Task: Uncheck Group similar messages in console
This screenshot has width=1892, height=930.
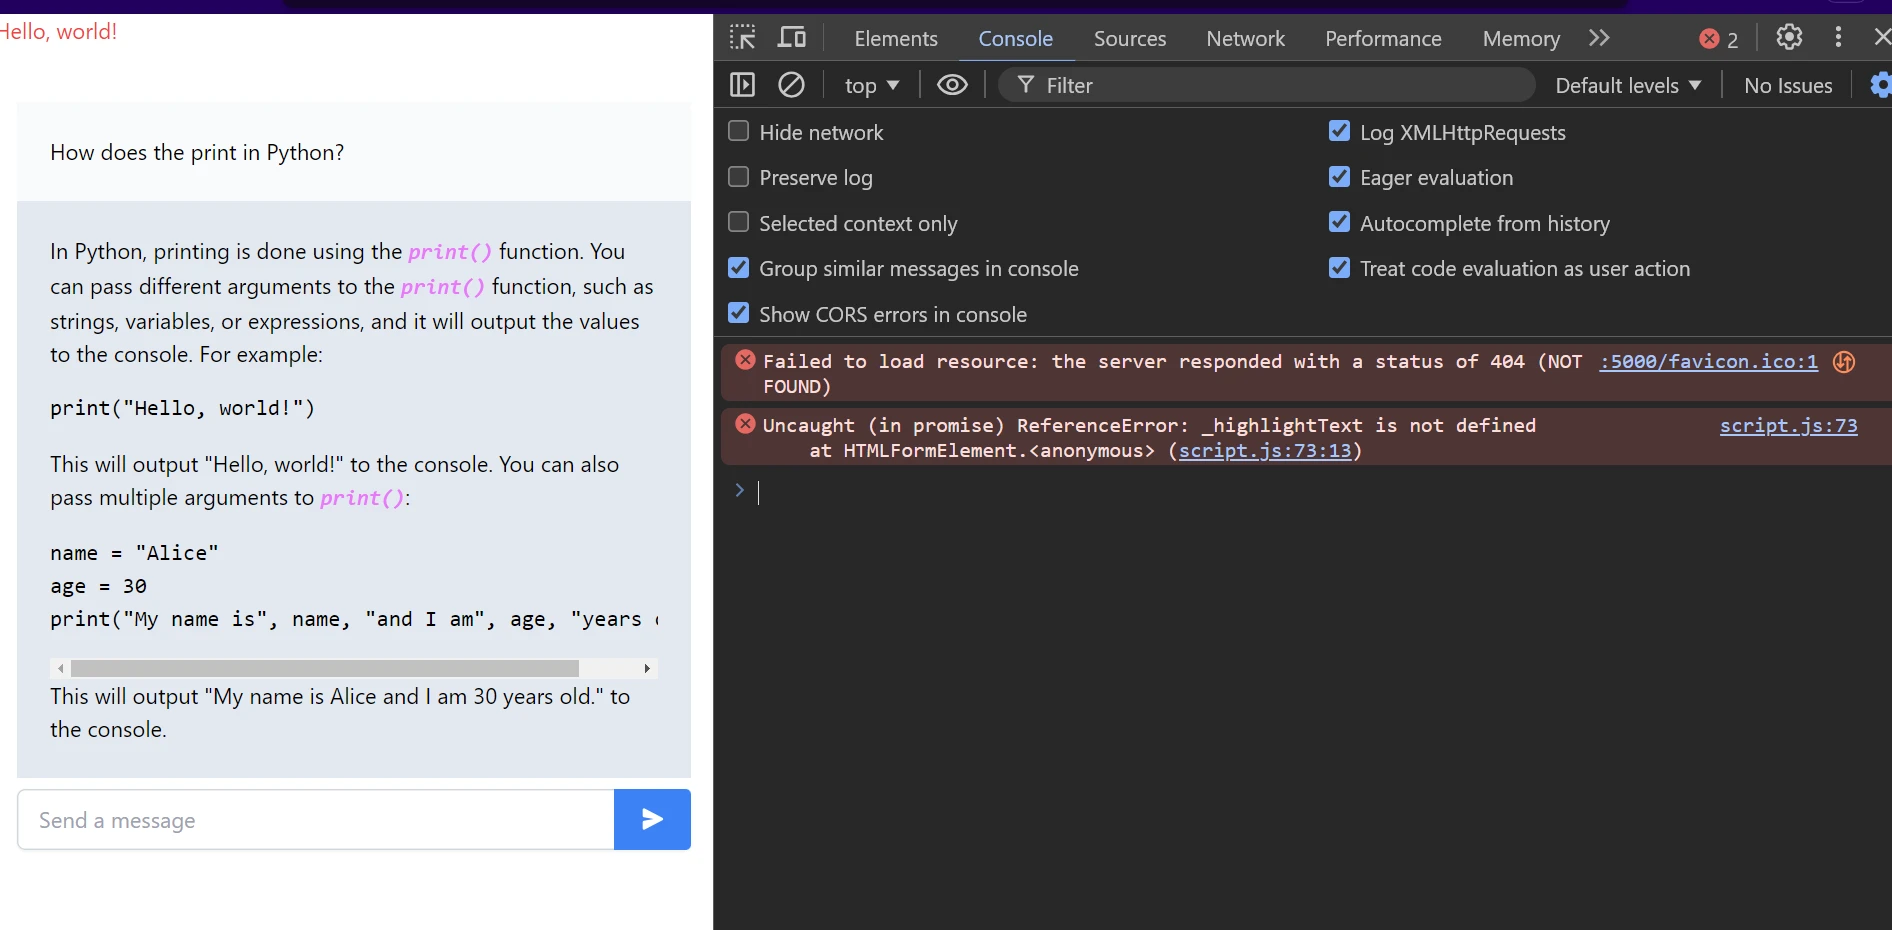Action: pyautogui.click(x=739, y=268)
